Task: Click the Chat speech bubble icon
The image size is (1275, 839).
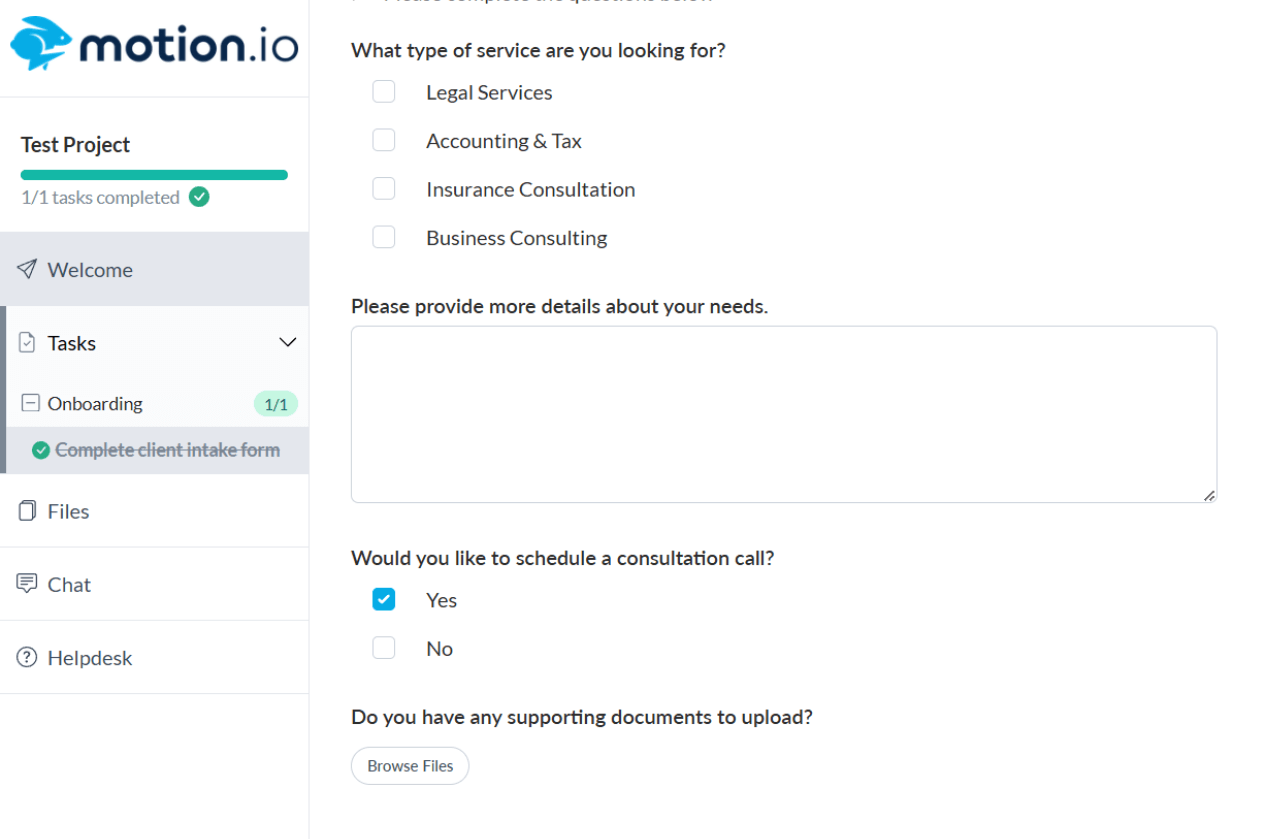Action: [x=27, y=584]
